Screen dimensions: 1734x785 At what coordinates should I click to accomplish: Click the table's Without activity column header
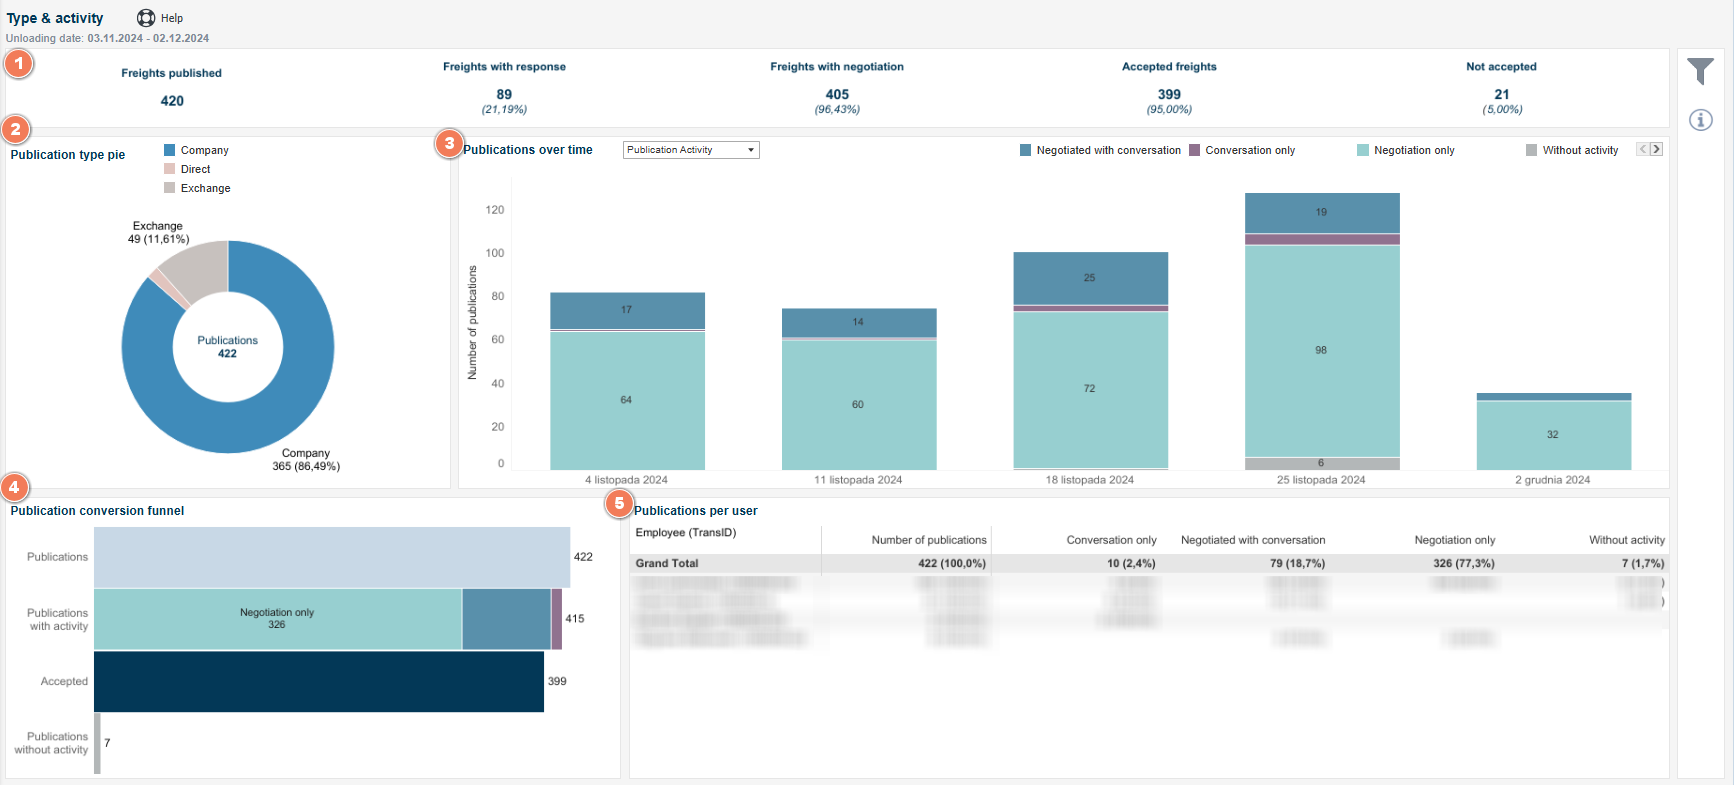(1627, 540)
